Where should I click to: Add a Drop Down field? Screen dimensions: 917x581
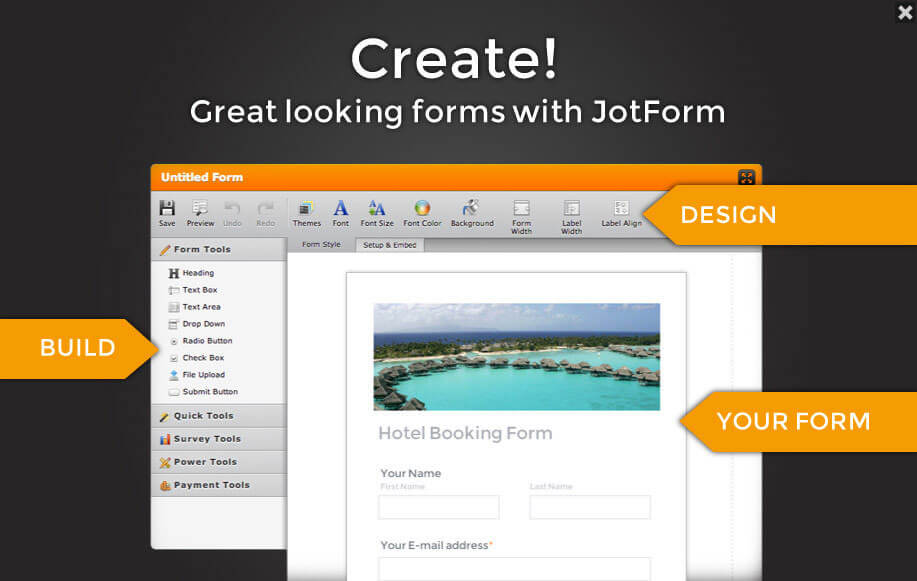coord(196,324)
